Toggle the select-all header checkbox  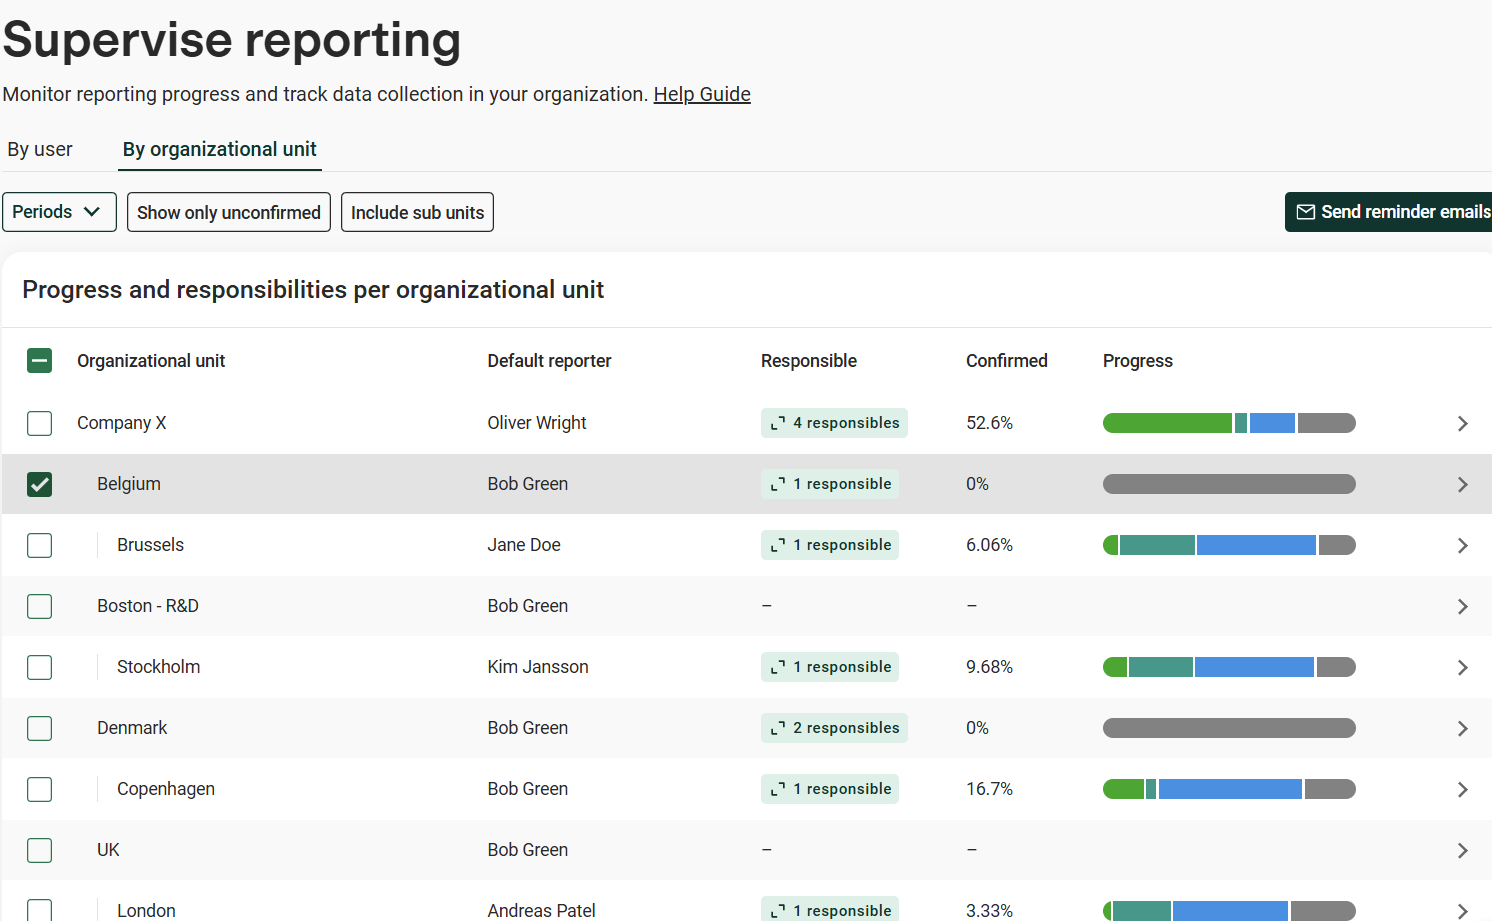point(40,361)
